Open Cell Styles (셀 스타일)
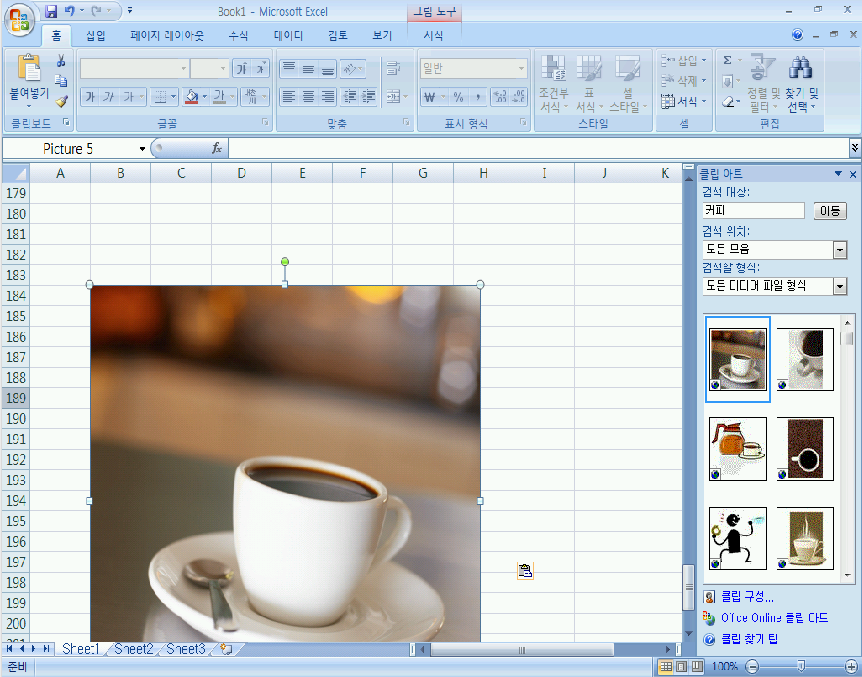The height and width of the screenshot is (677, 862). tap(628, 84)
